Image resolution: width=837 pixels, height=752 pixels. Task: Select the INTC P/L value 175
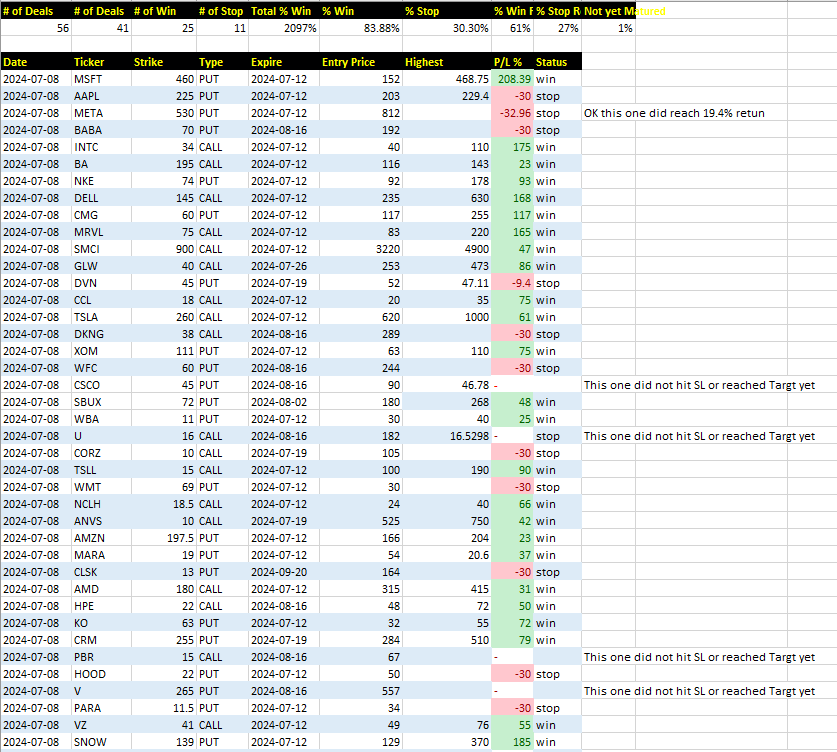(512, 147)
